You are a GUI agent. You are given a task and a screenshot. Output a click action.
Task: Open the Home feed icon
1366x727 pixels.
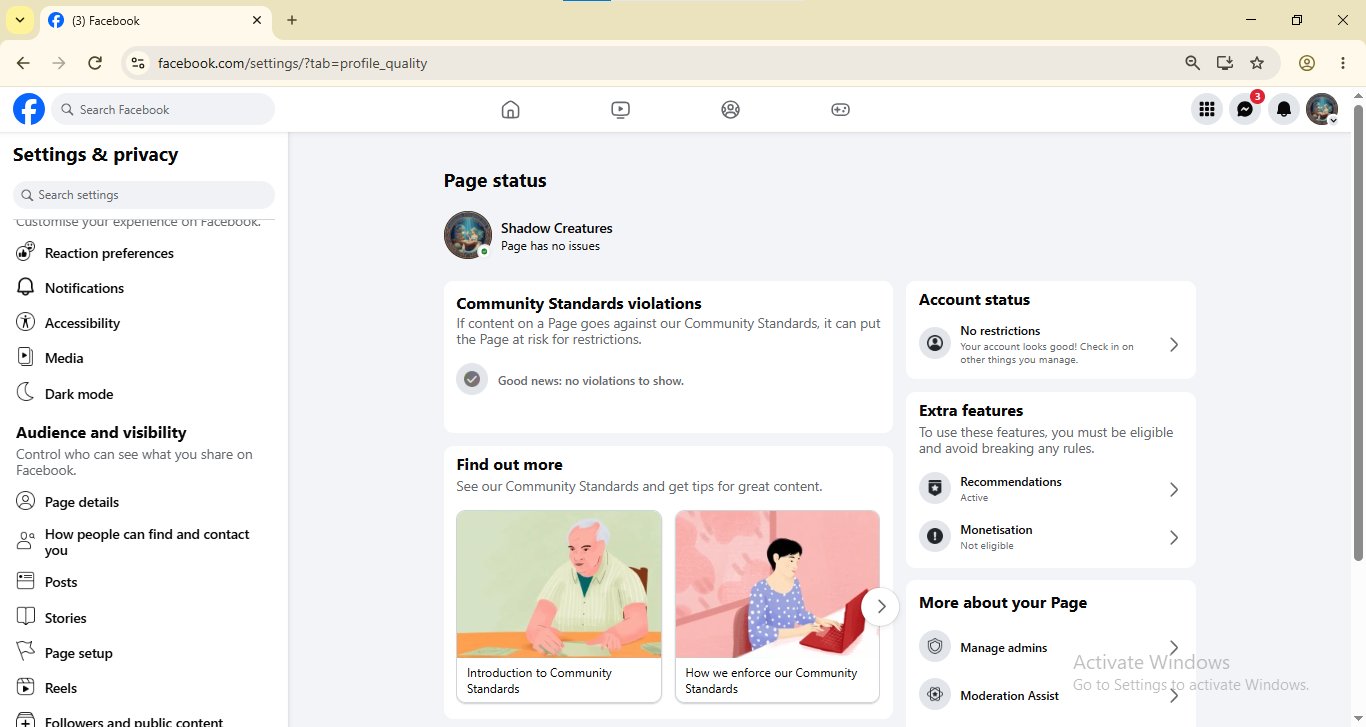(x=510, y=109)
